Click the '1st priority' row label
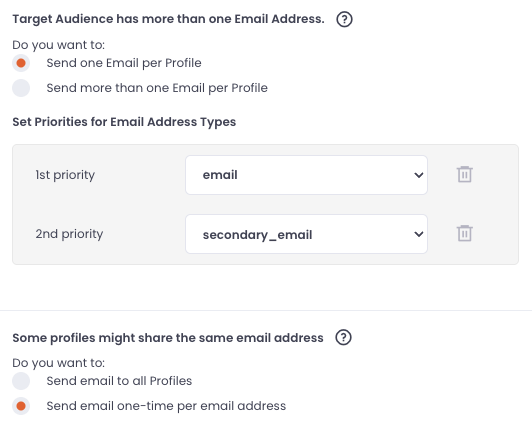Image resolution: width=532 pixels, height=438 pixels. pos(65,175)
